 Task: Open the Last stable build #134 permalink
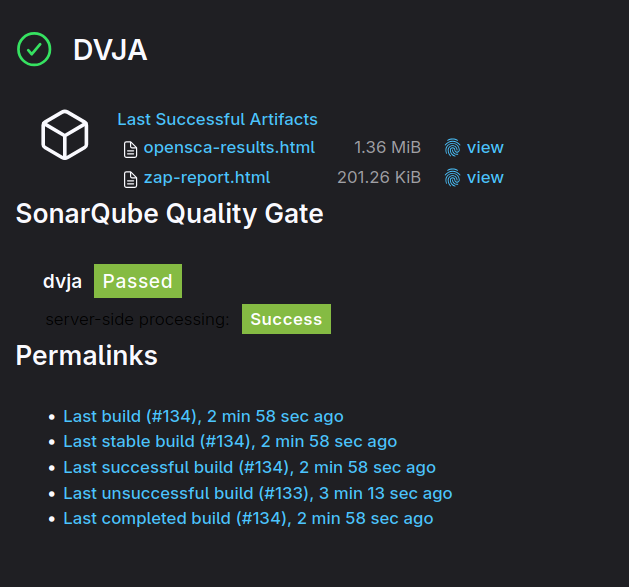coord(230,442)
